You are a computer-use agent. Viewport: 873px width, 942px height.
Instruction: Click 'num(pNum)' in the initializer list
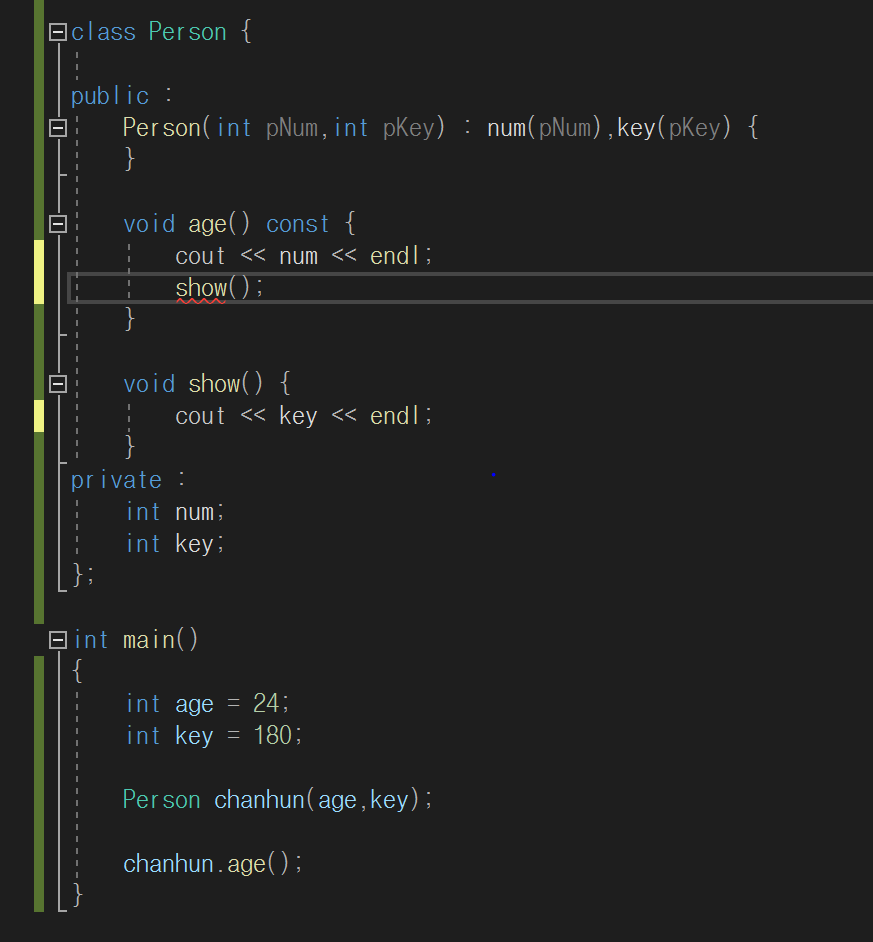tap(544, 128)
